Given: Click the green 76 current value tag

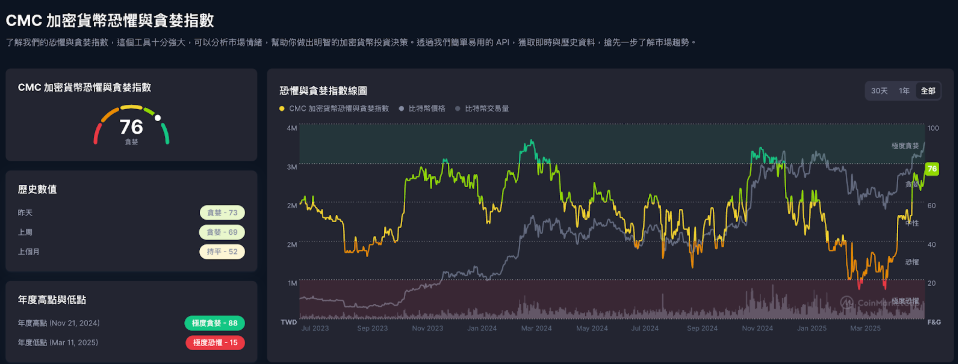Looking at the screenshot, I should 932,169.
